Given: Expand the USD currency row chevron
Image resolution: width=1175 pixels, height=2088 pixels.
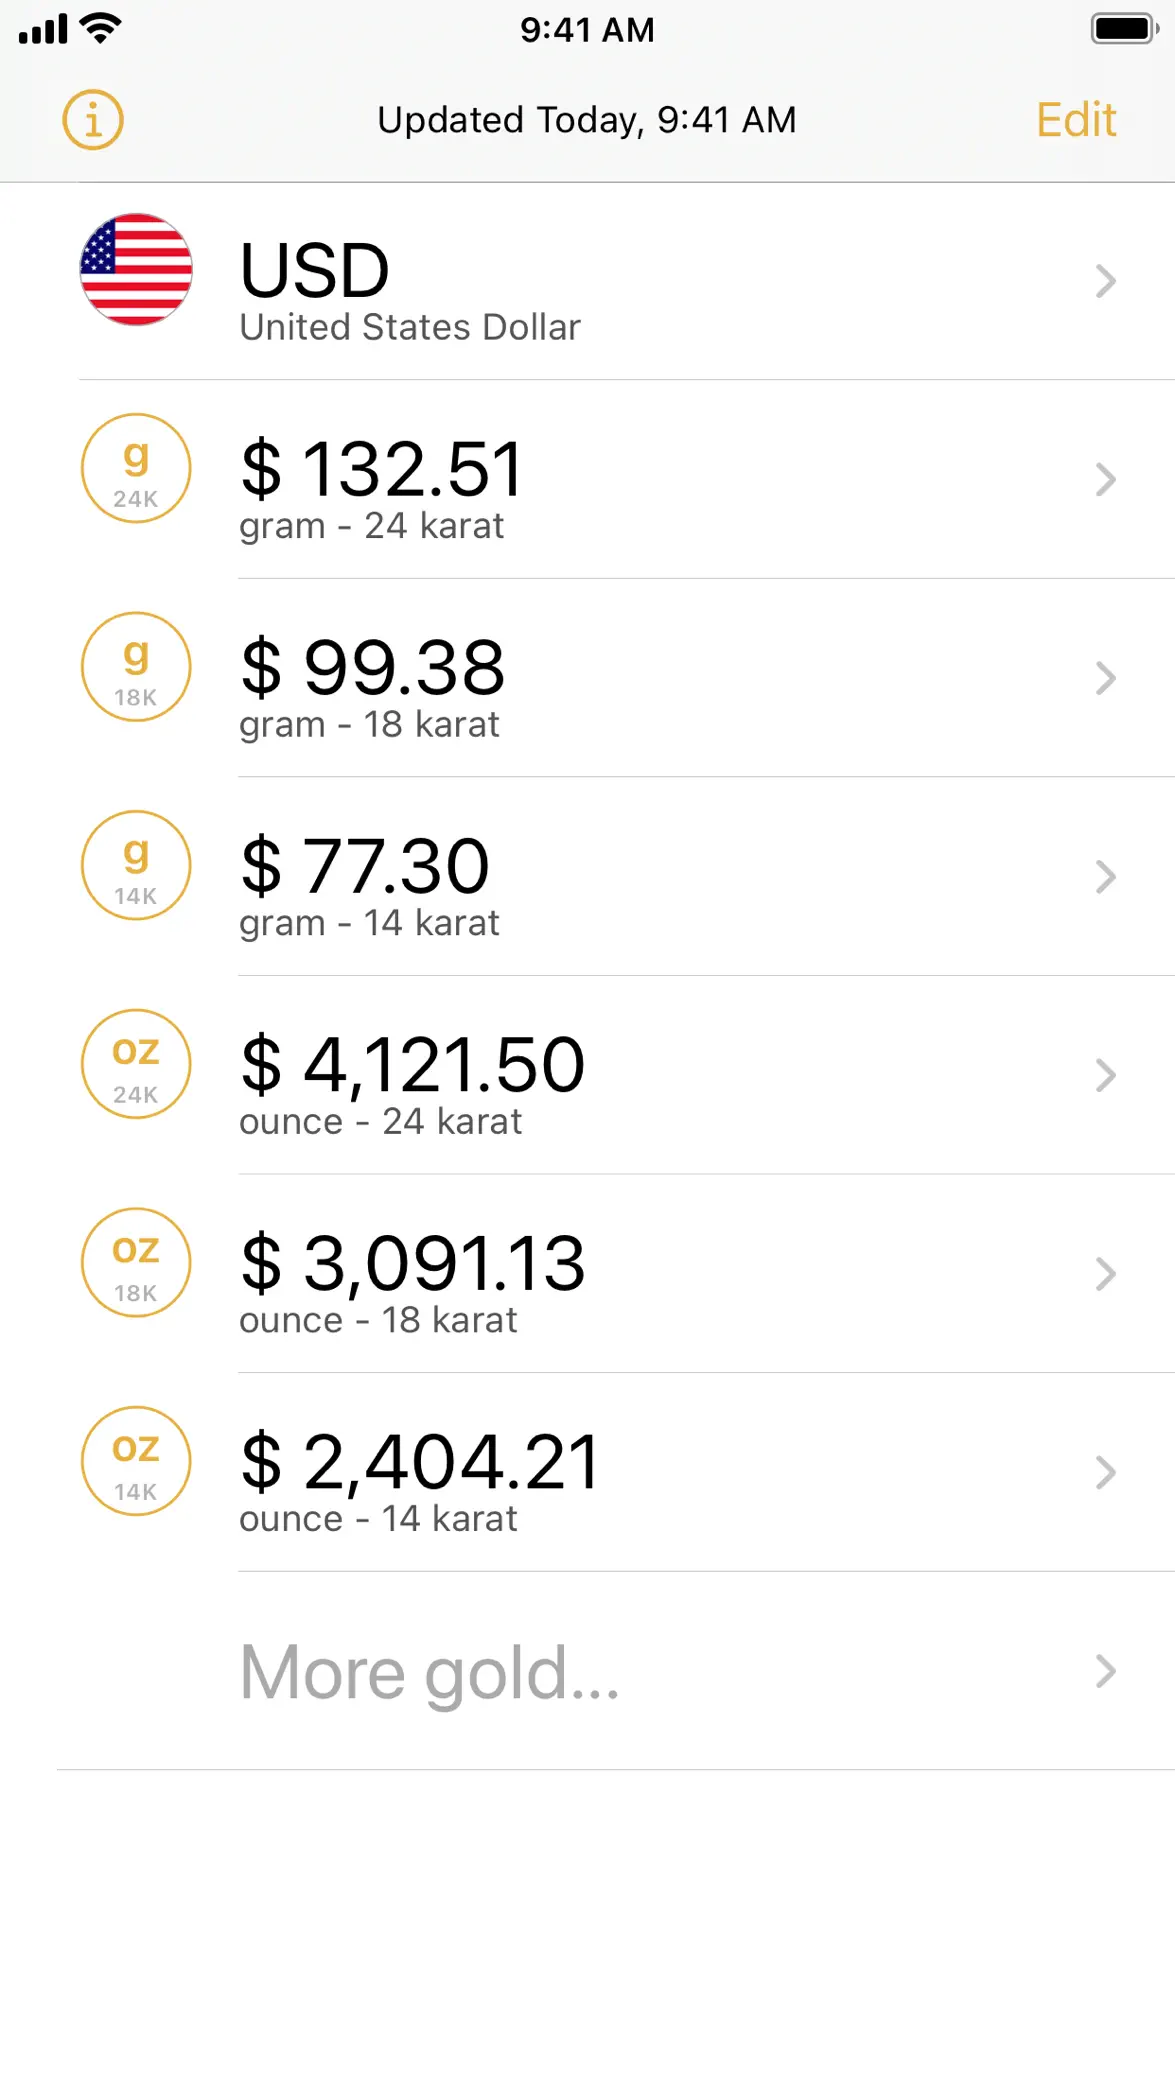Looking at the screenshot, I should (1105, 281).
